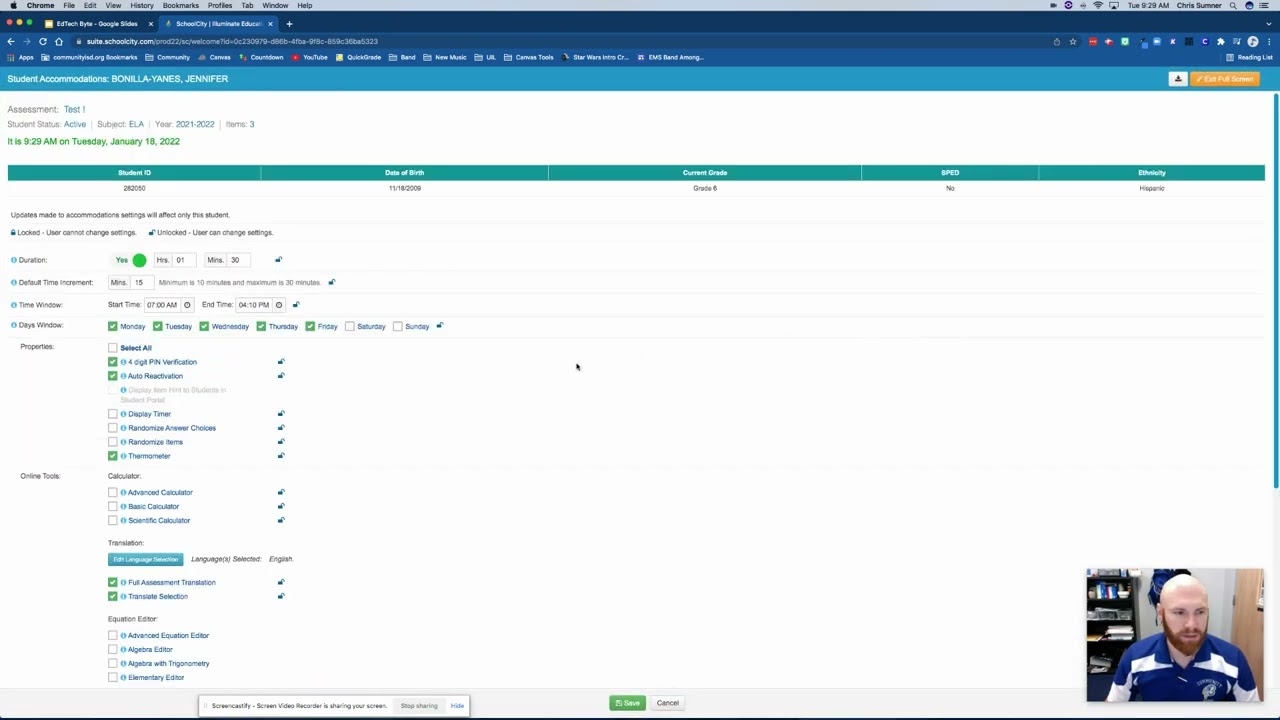Click the download icon button in header

pyautogui.click(x=1178, y=79)
